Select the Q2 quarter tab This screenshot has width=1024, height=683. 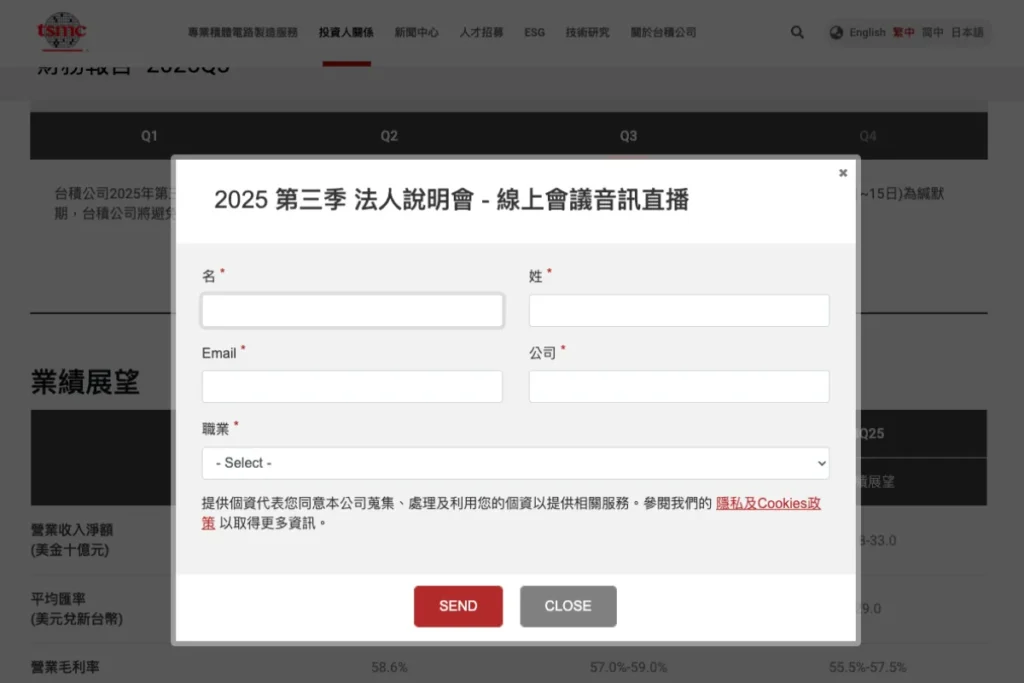click(x=389, y=136)
